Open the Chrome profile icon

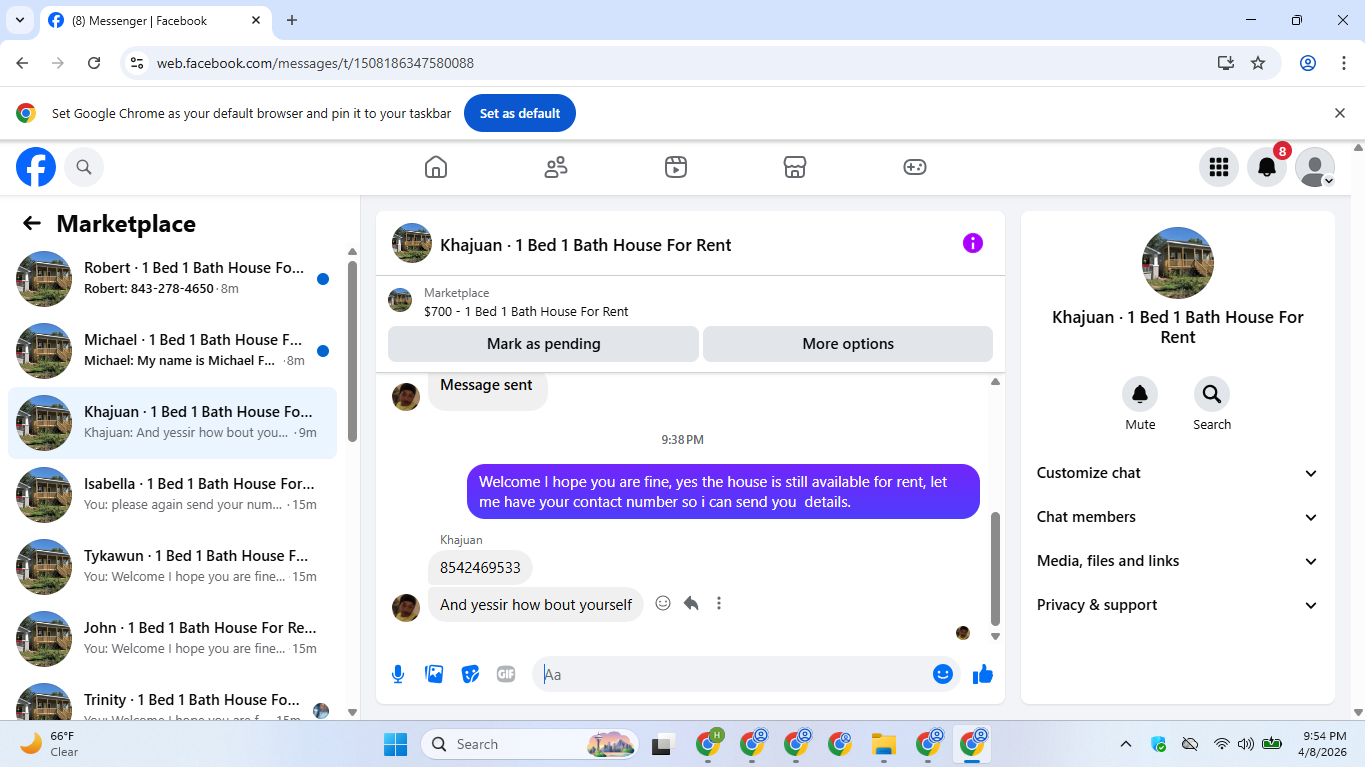pos(1308,63)
